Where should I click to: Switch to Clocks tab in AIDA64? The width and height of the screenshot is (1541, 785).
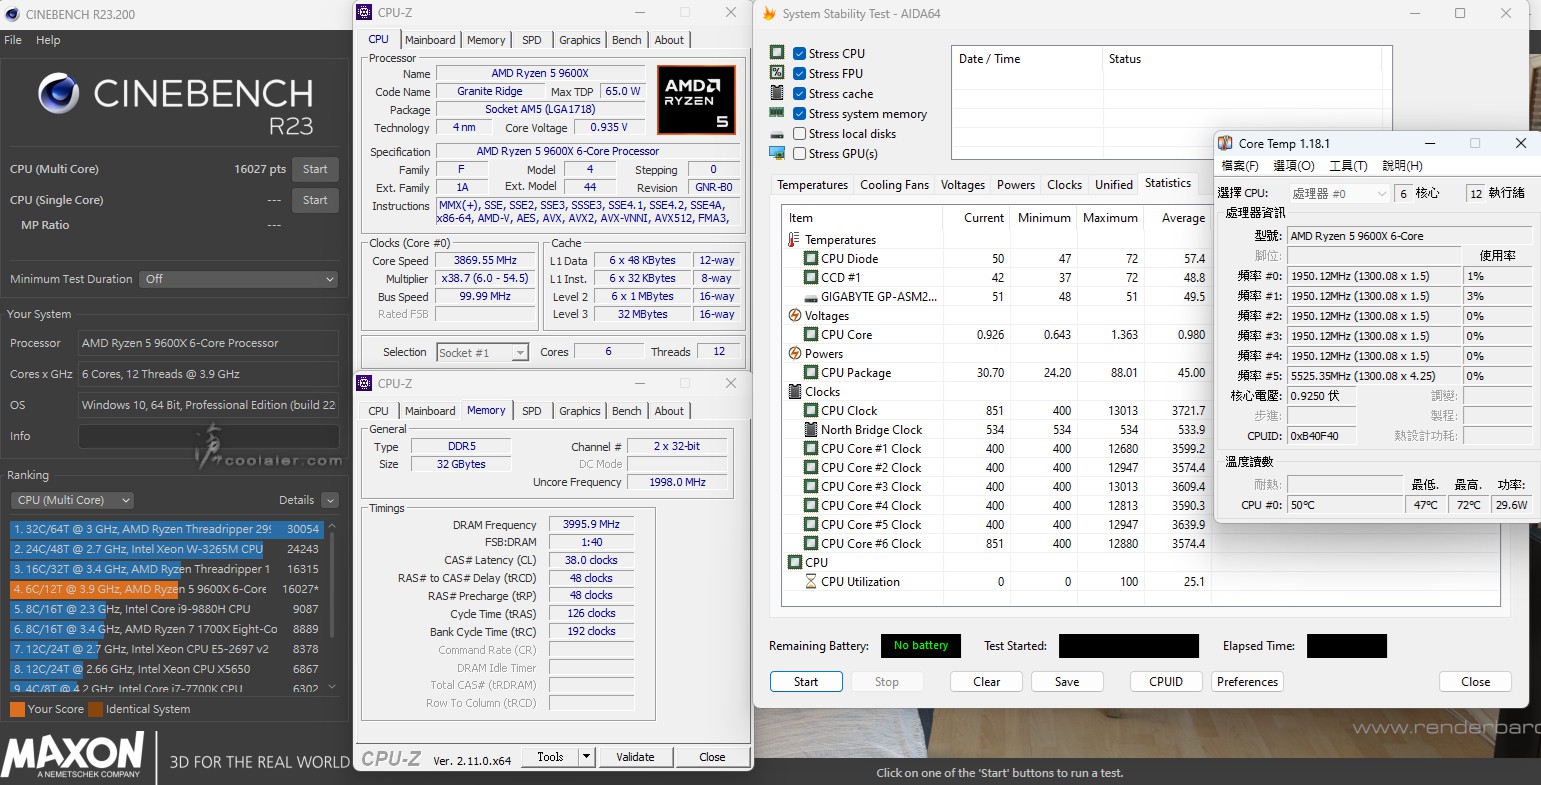[1064, 185]
